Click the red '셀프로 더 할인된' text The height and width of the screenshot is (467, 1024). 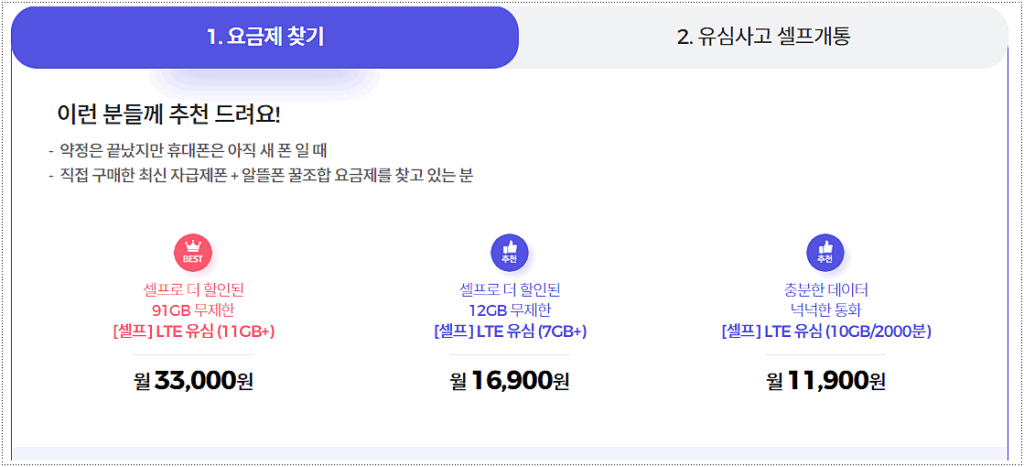[x=193, y=290]
